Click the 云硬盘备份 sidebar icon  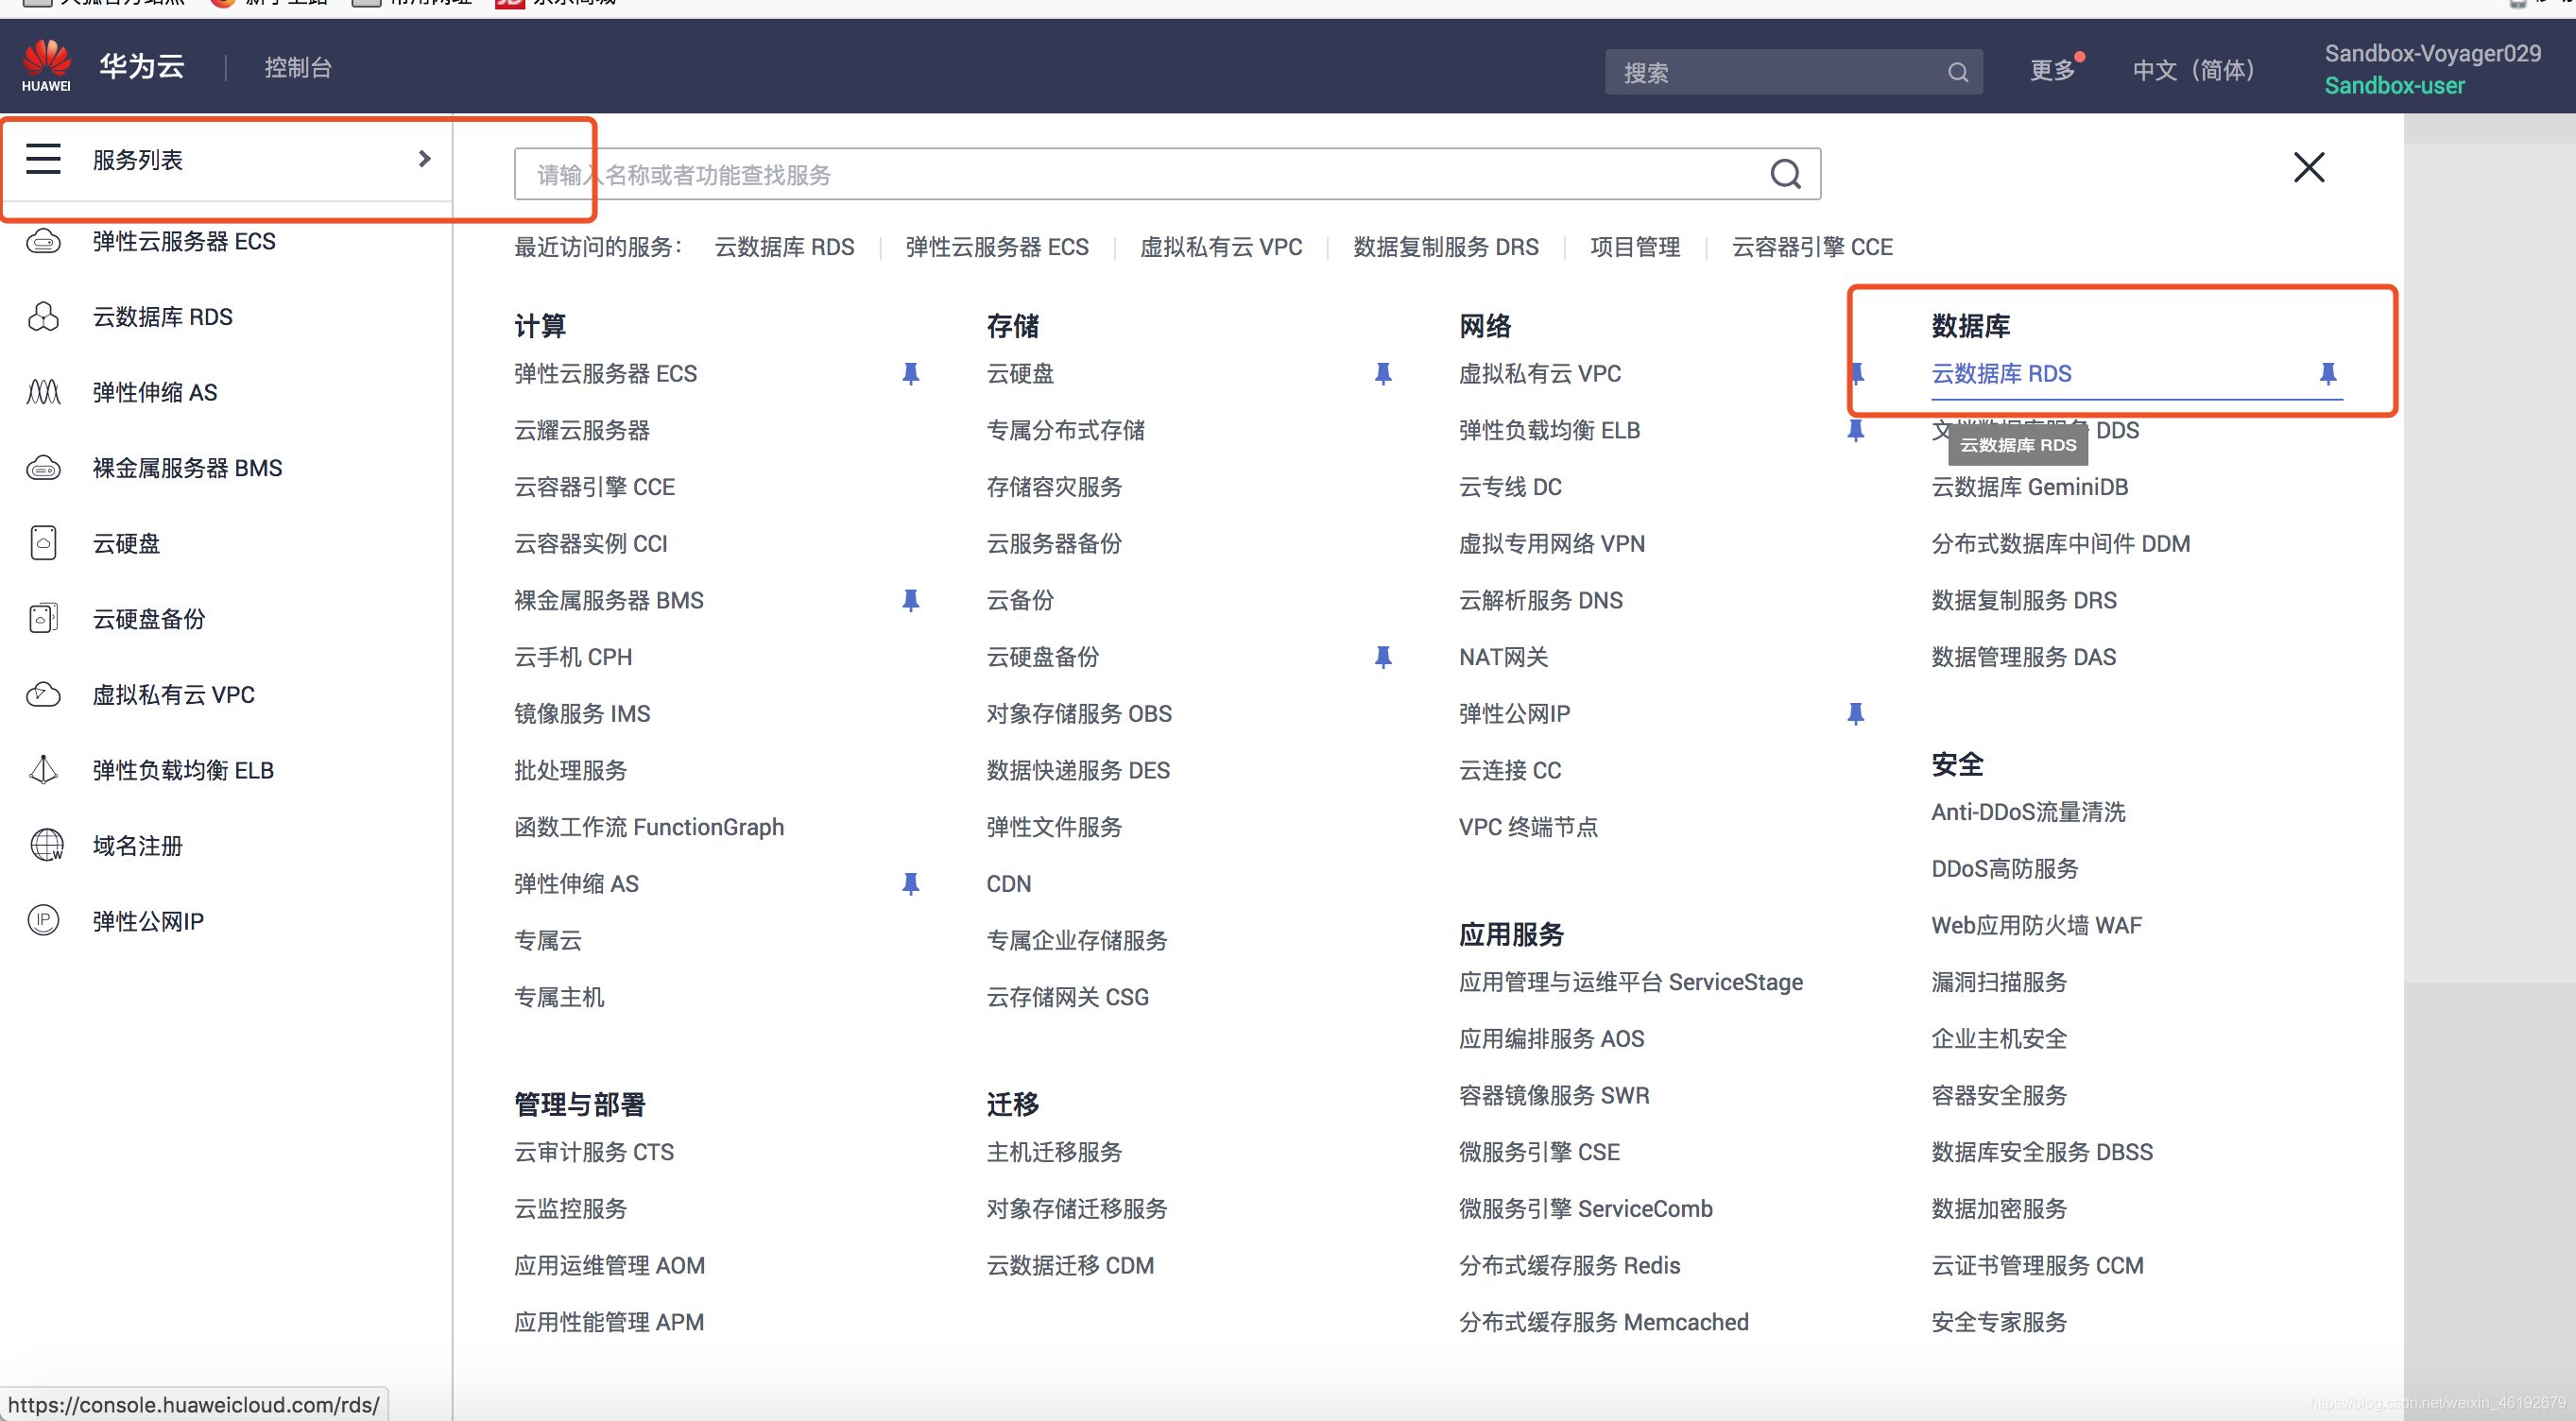pyautogui.click(x=43, y=619)
